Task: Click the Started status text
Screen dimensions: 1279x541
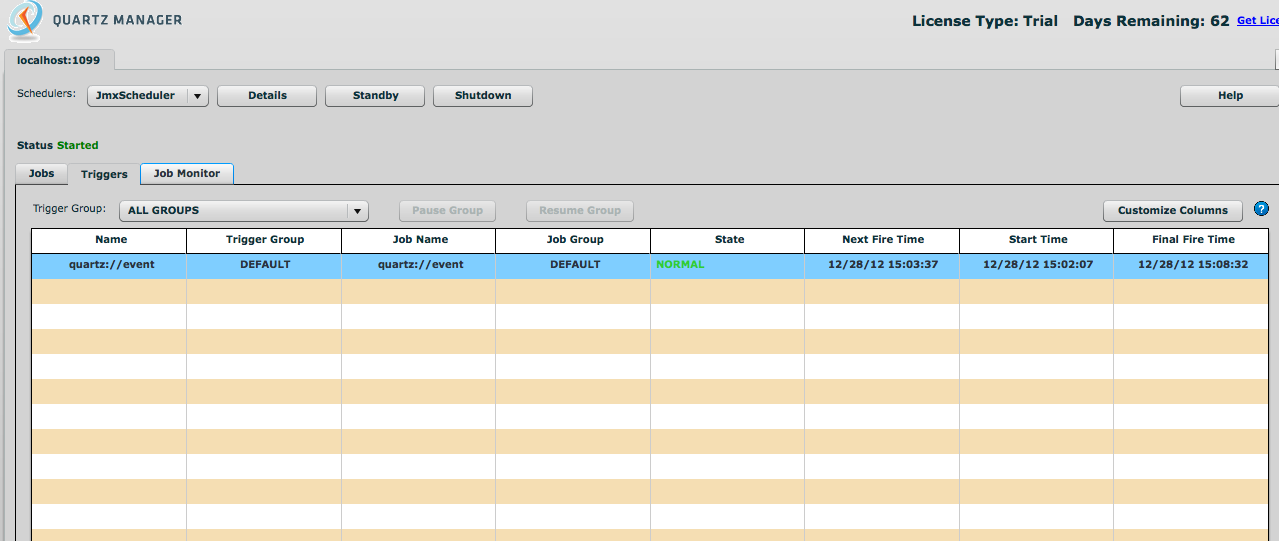Action: [78, 146]
